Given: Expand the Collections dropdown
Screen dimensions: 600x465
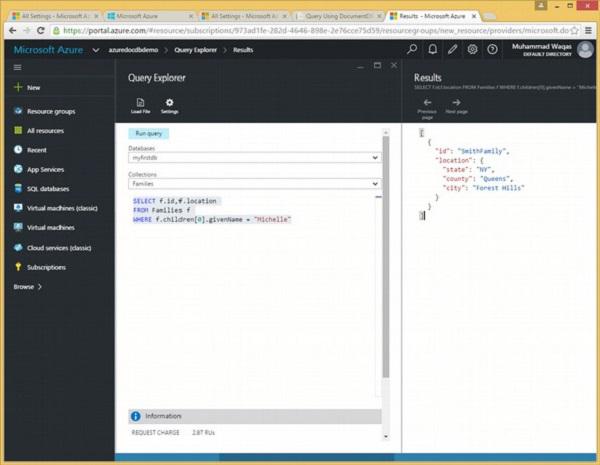Looking at the screenshot, I should (375, 184).
